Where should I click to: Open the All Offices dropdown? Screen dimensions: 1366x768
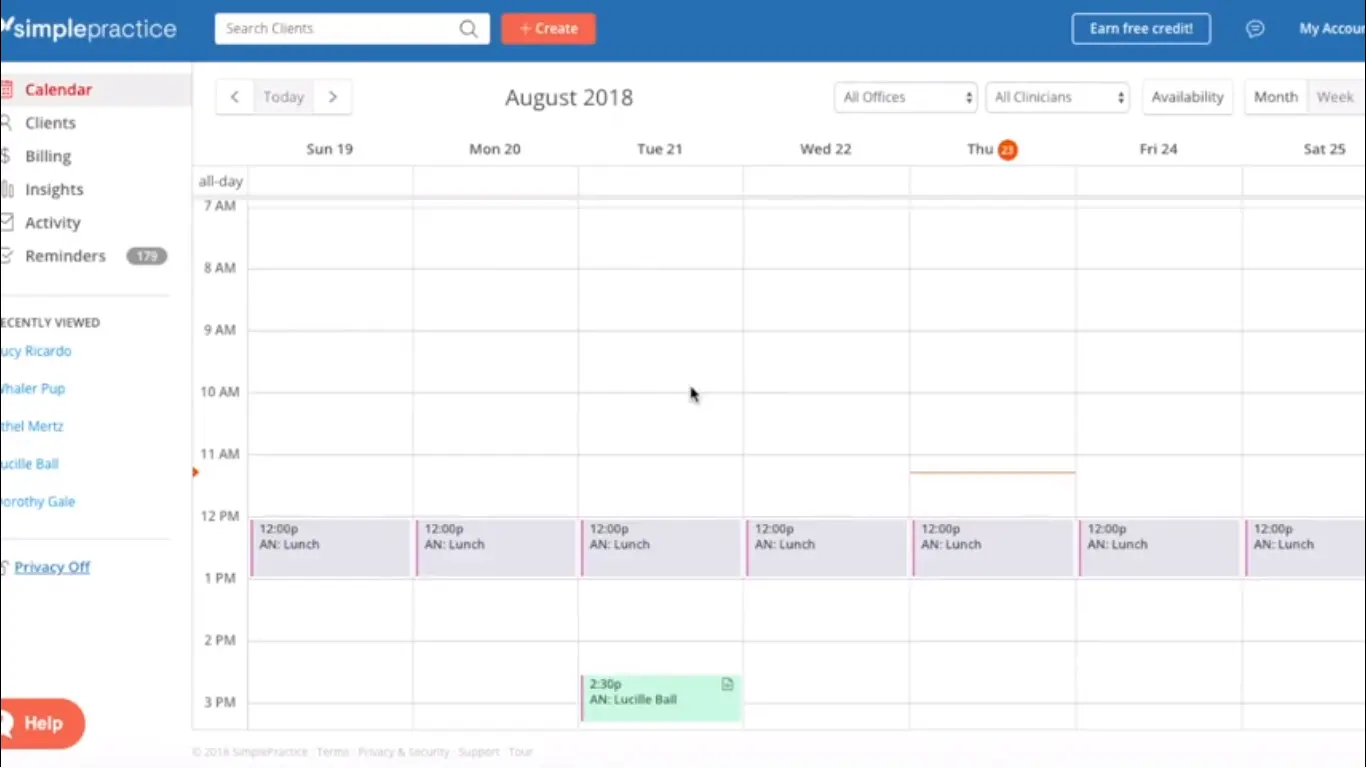pyautogui.click(x=904, y=96)
